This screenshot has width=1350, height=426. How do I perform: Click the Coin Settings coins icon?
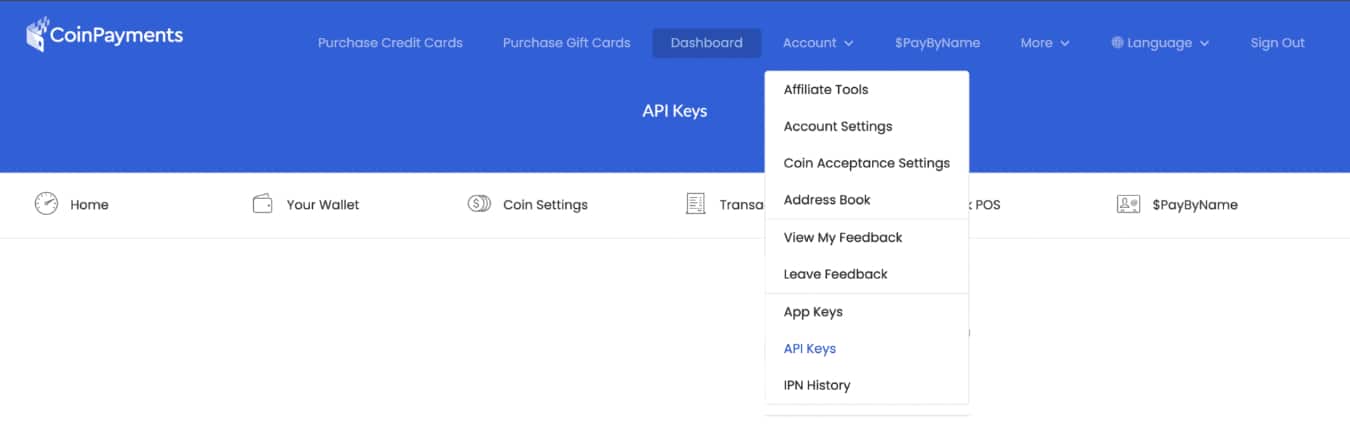(479, 204)
